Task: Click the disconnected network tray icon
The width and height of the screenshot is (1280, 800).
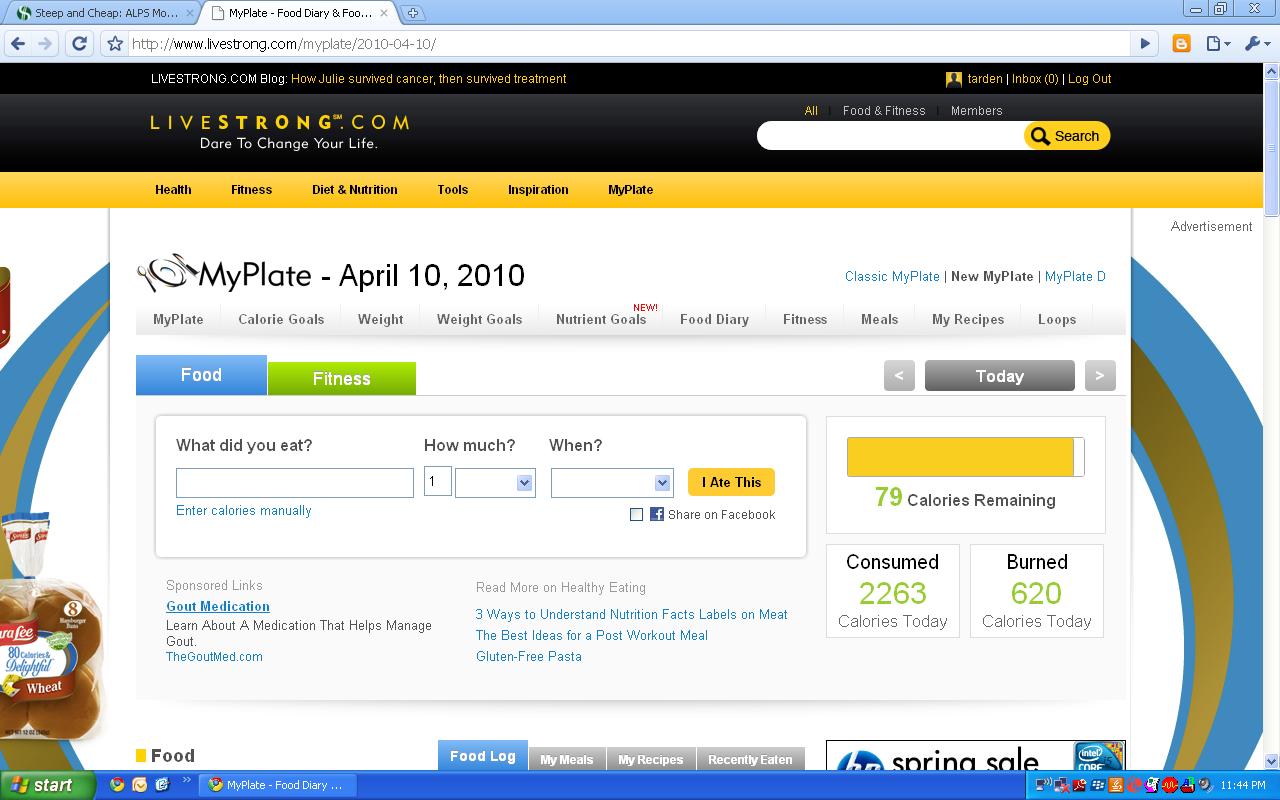Action: (1061, 785)
